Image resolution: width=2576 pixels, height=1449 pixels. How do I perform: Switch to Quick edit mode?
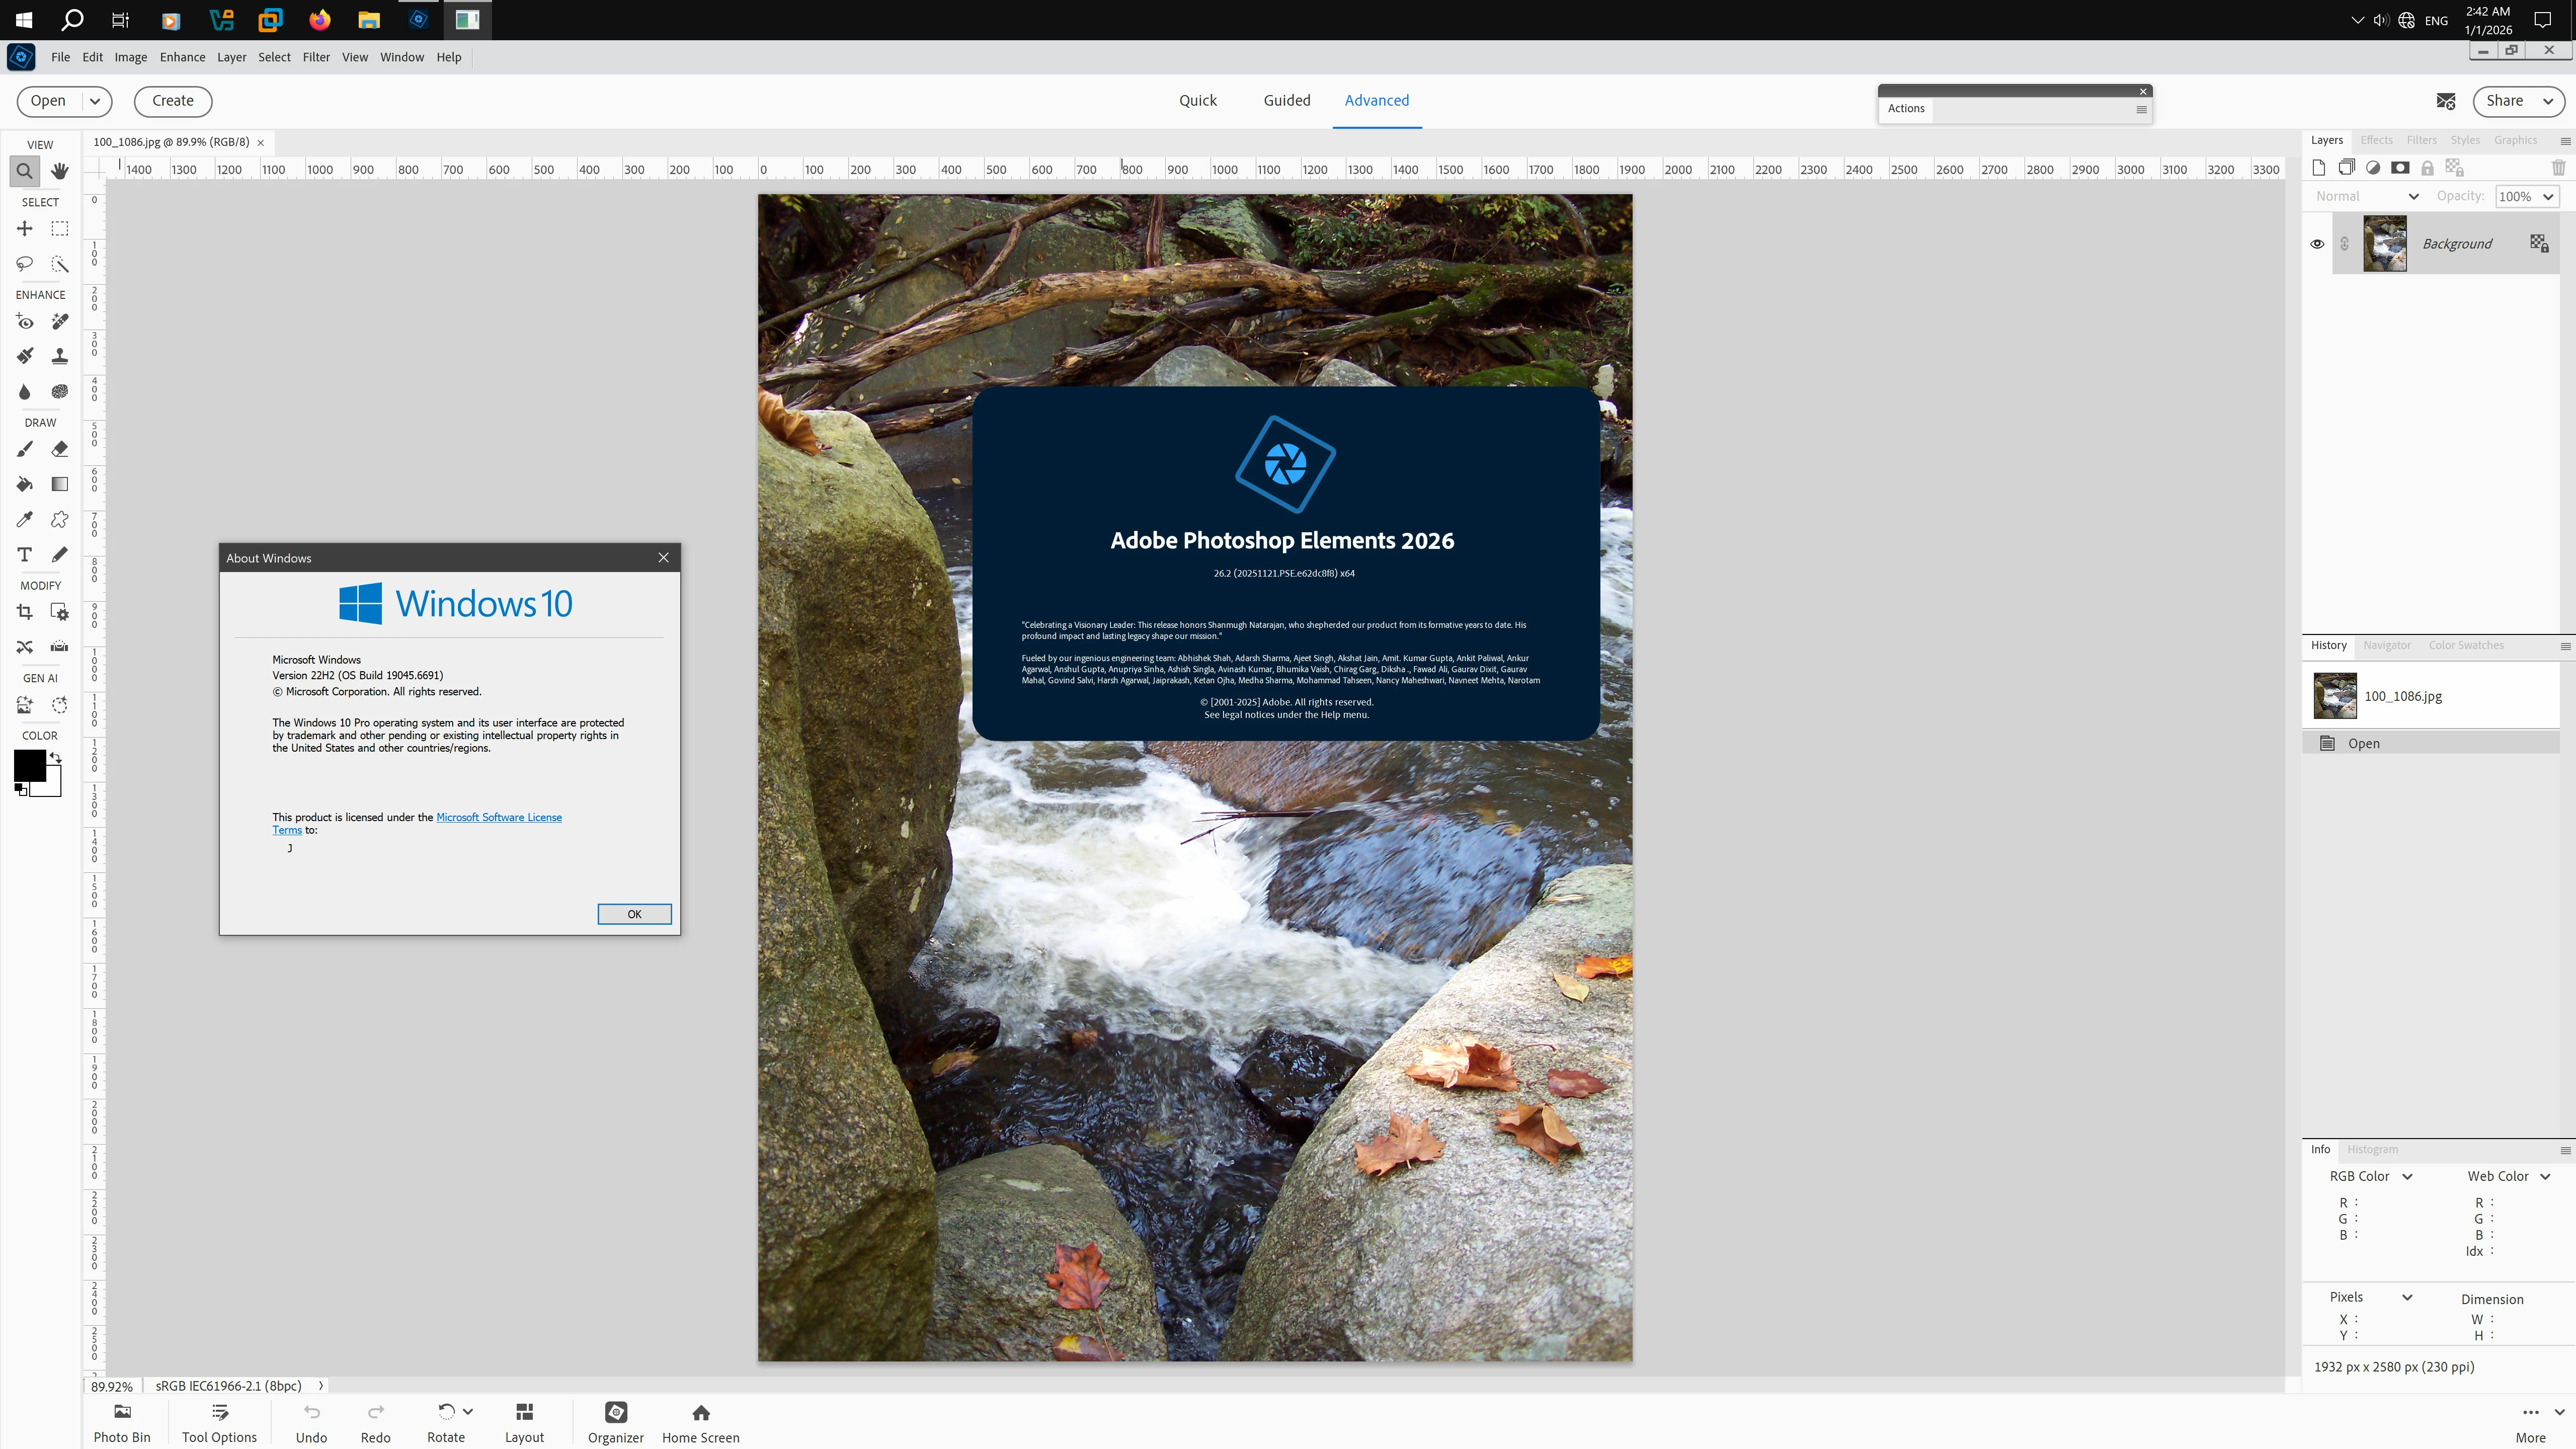(1198, 100)
